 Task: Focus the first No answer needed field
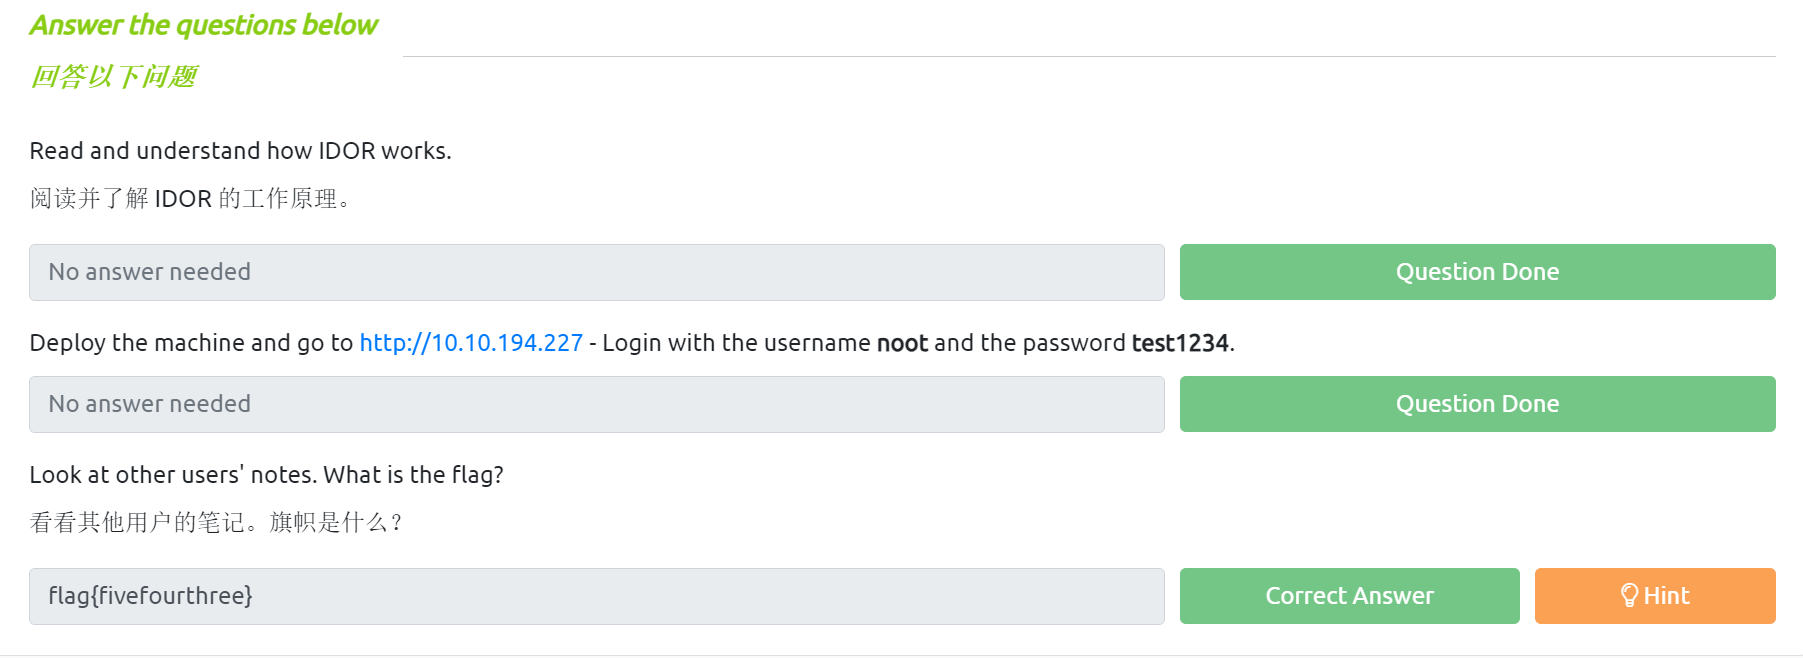click(596, 272)
